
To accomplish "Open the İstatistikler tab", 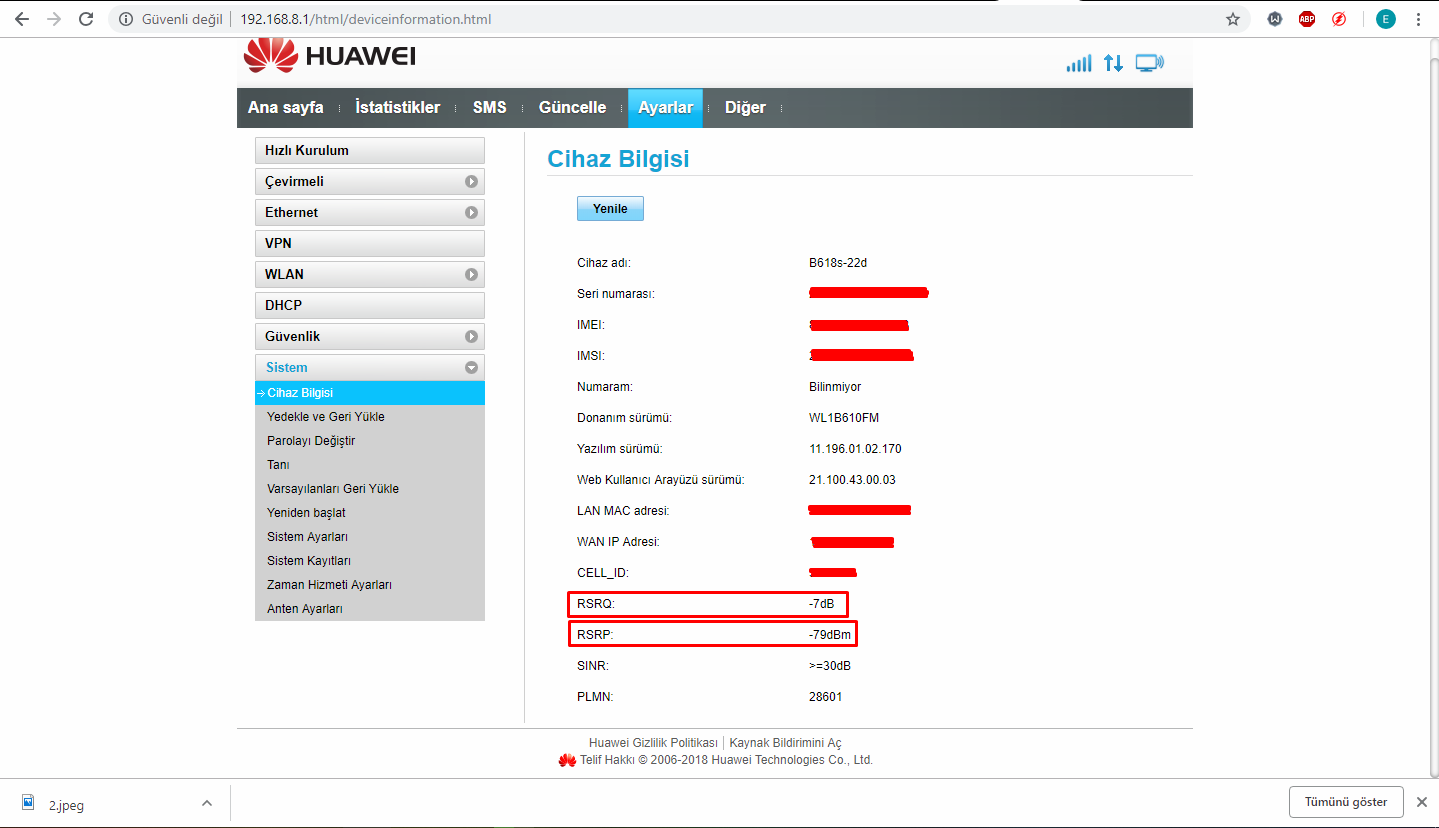I will 398,108.
